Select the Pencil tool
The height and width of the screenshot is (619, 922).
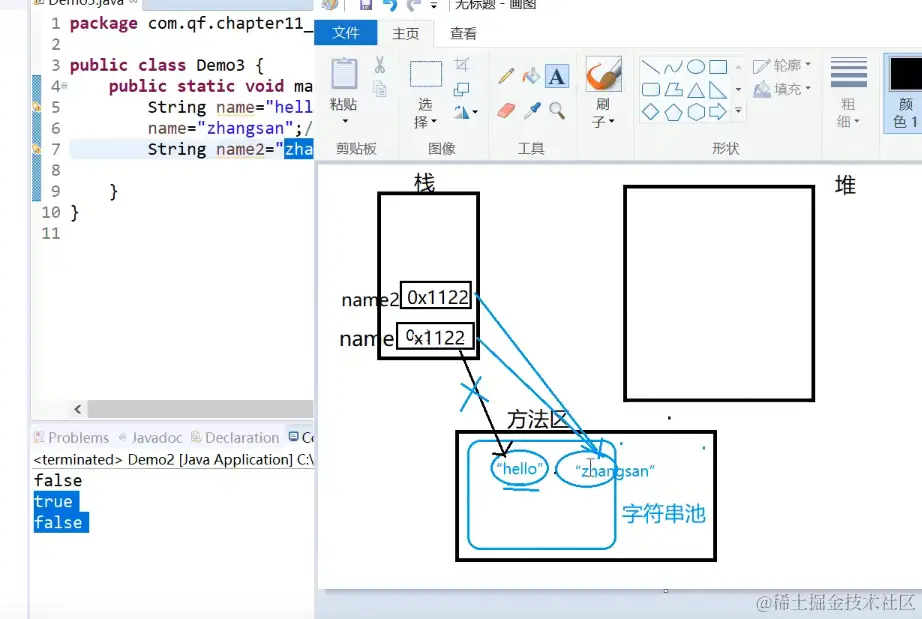point(506,76)
